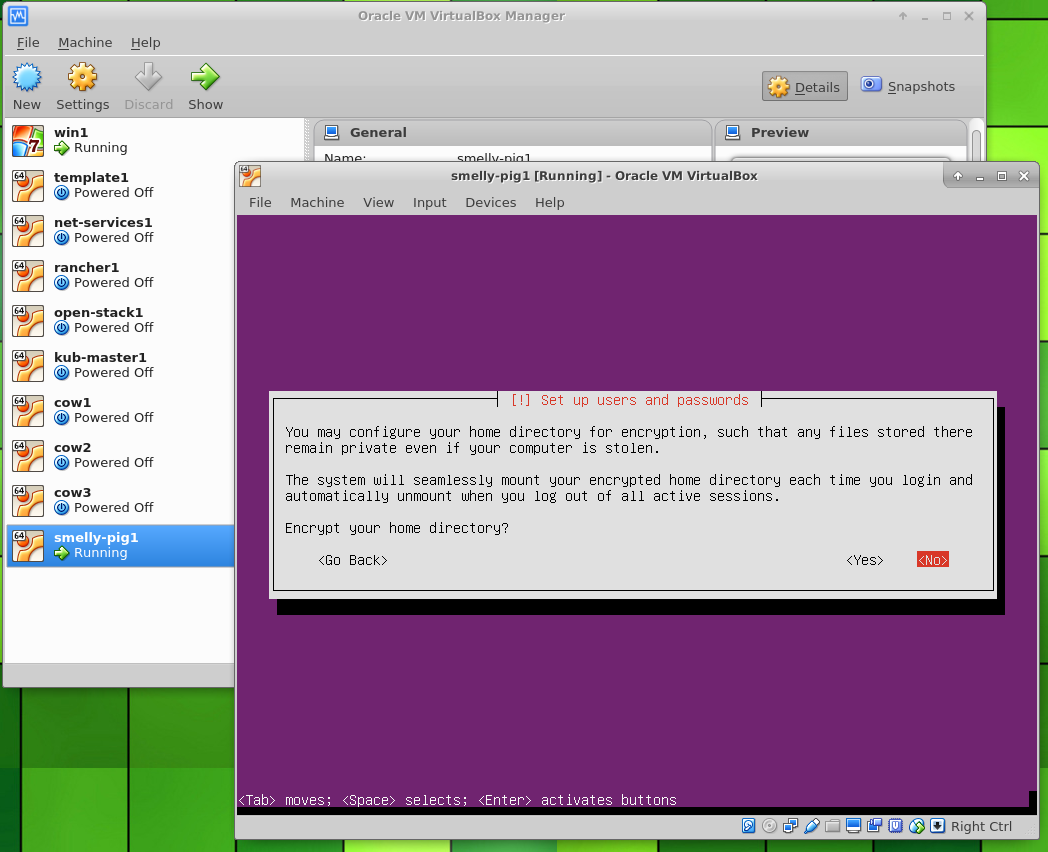The image size is (1048, 852).
Task: Shade the smelly-pig1 window with up-arrow button
Action: coord(958,176)
